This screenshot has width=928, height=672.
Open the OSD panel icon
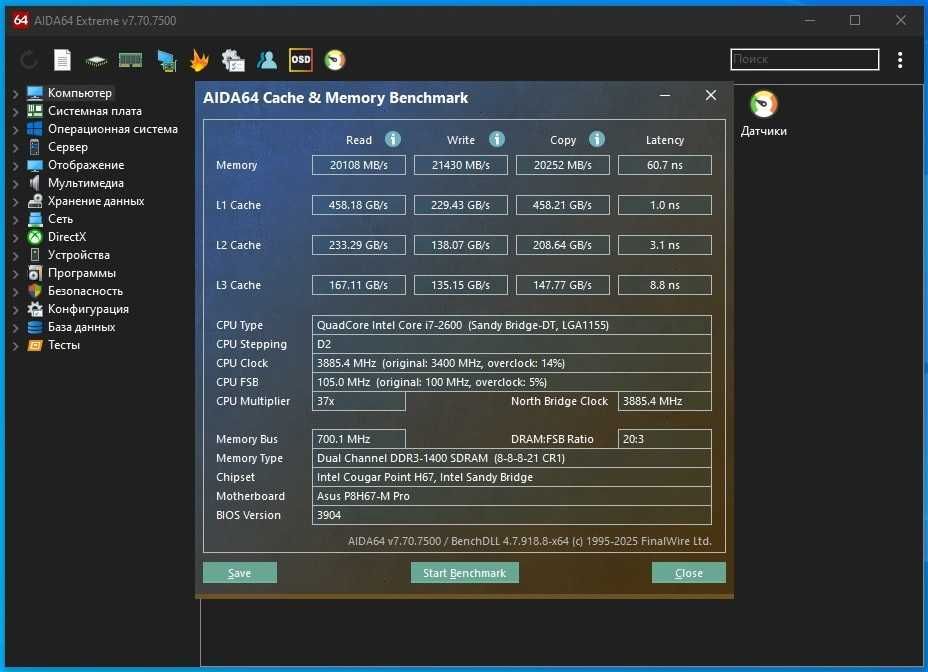pos(301,60)
